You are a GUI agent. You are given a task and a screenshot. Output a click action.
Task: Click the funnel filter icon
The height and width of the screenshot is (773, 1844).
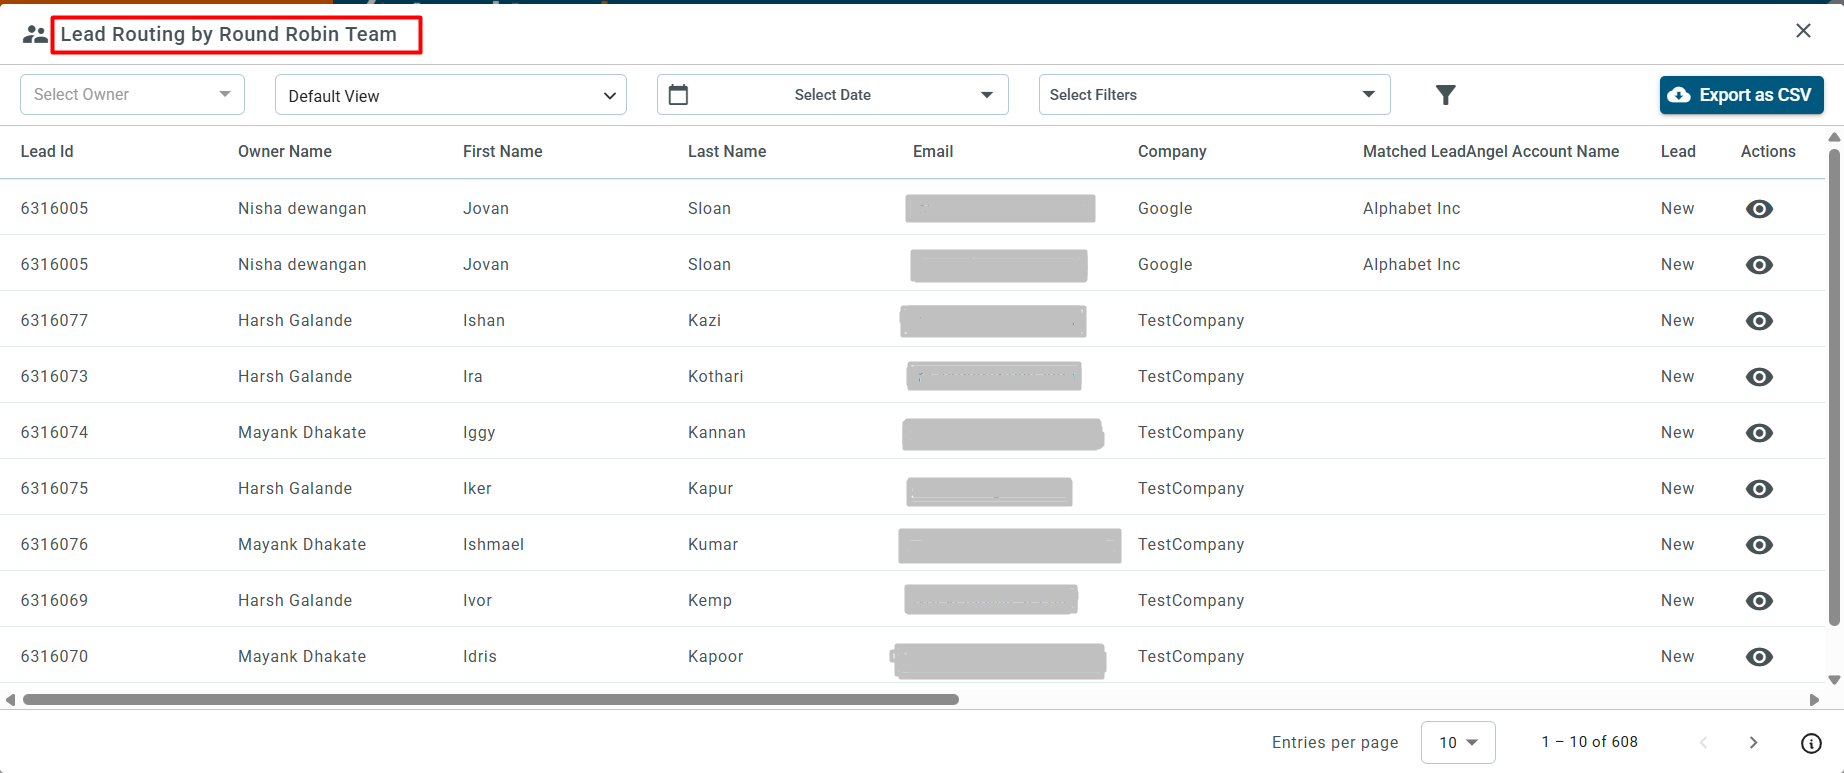(1445, 95)
